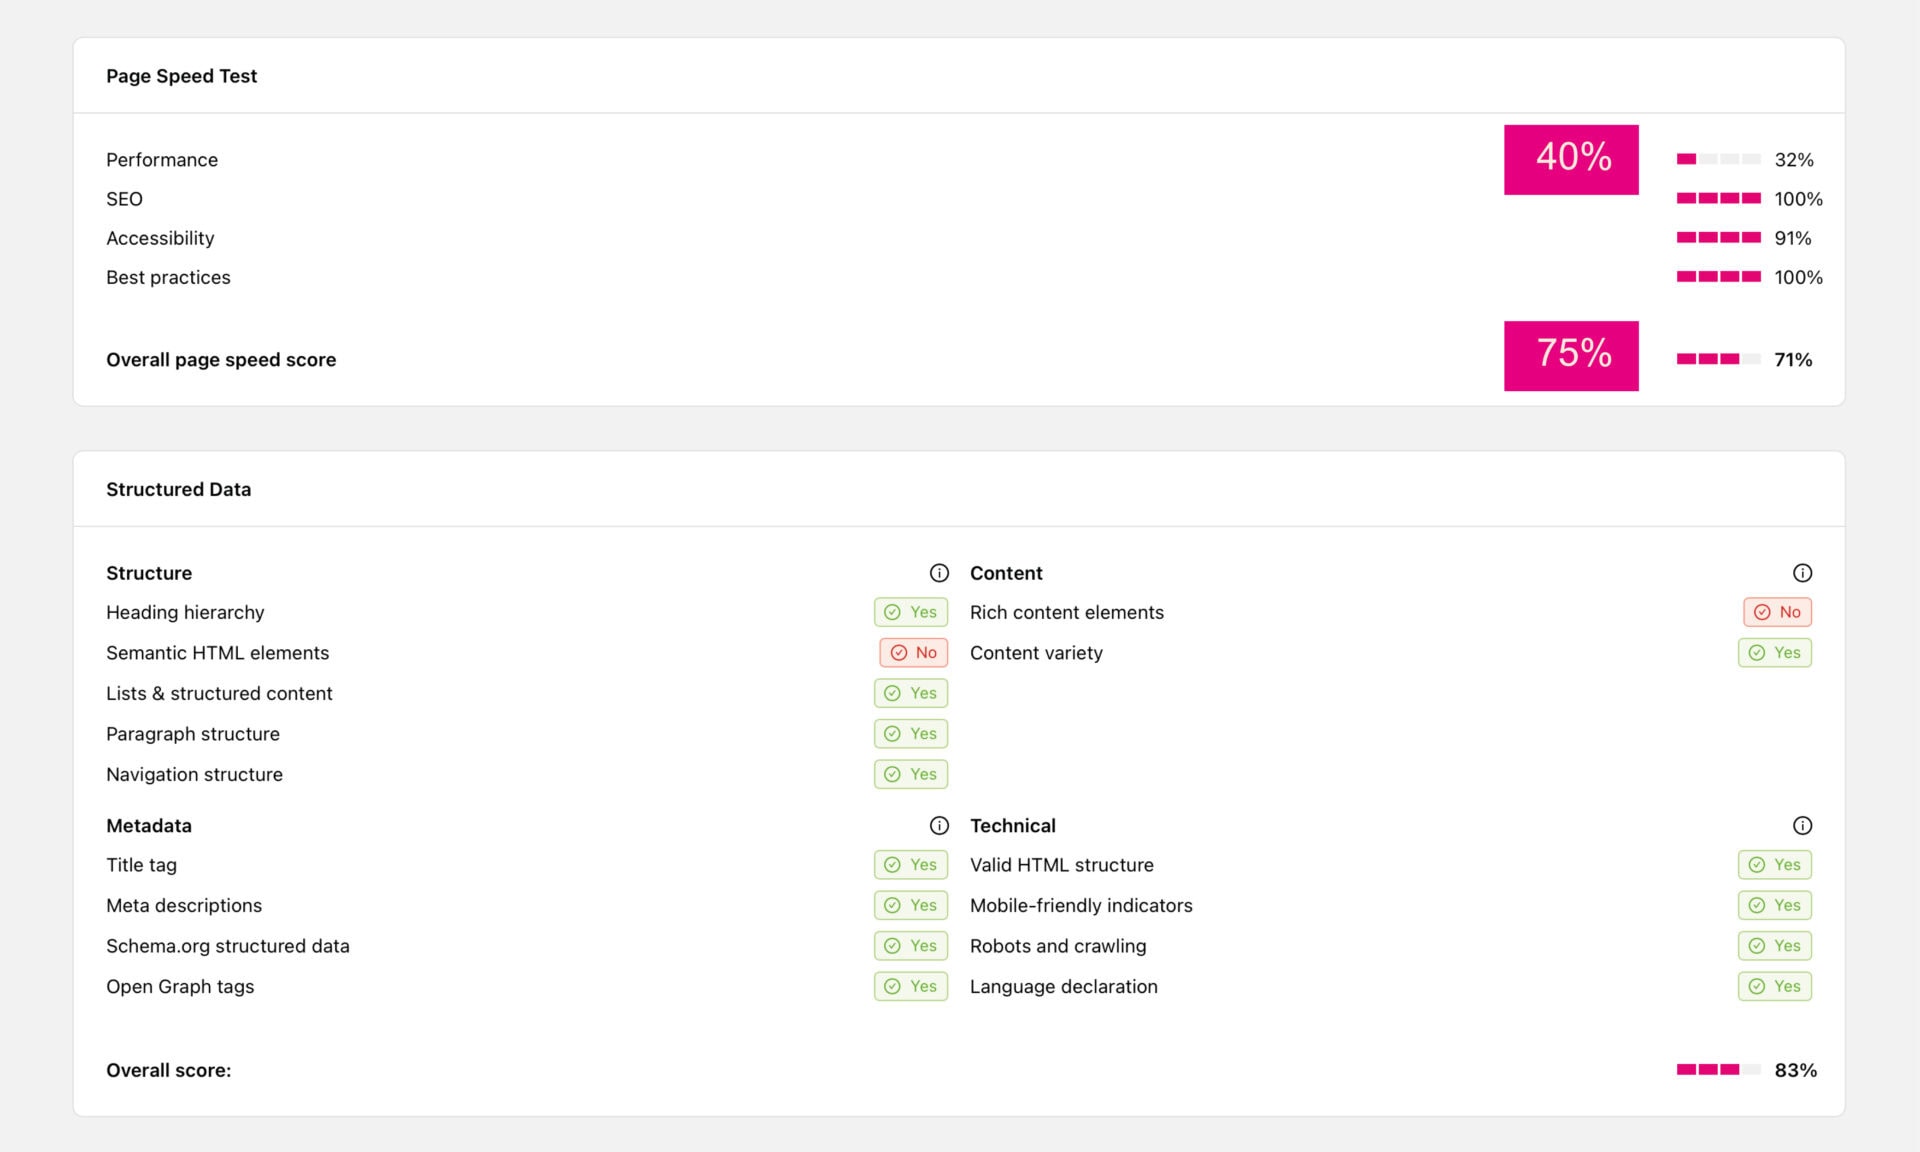Click the No badge for Rich content elements
The width and height of the screenshot is (1920, 1152).
click(x=1777, y=612)
